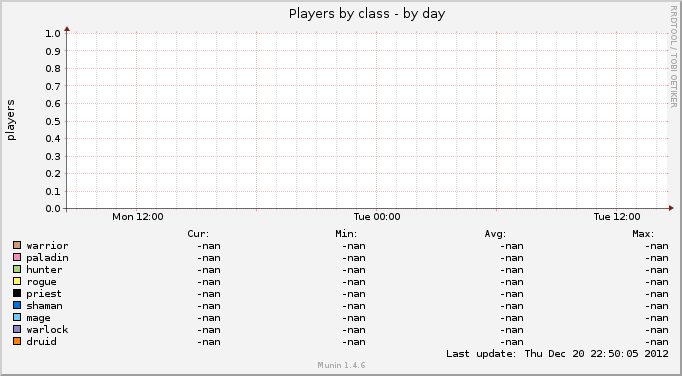
Task: Select the 'hunter' legend label
Action: 44,270
